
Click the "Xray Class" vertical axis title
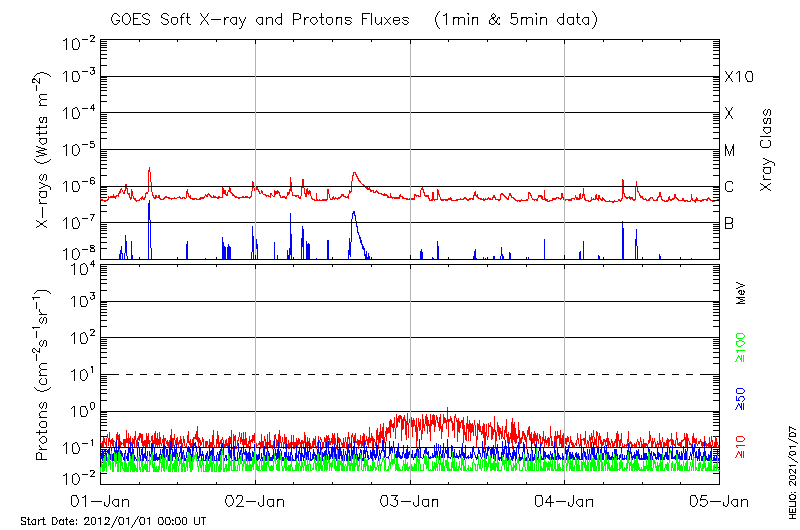[767, 150]
